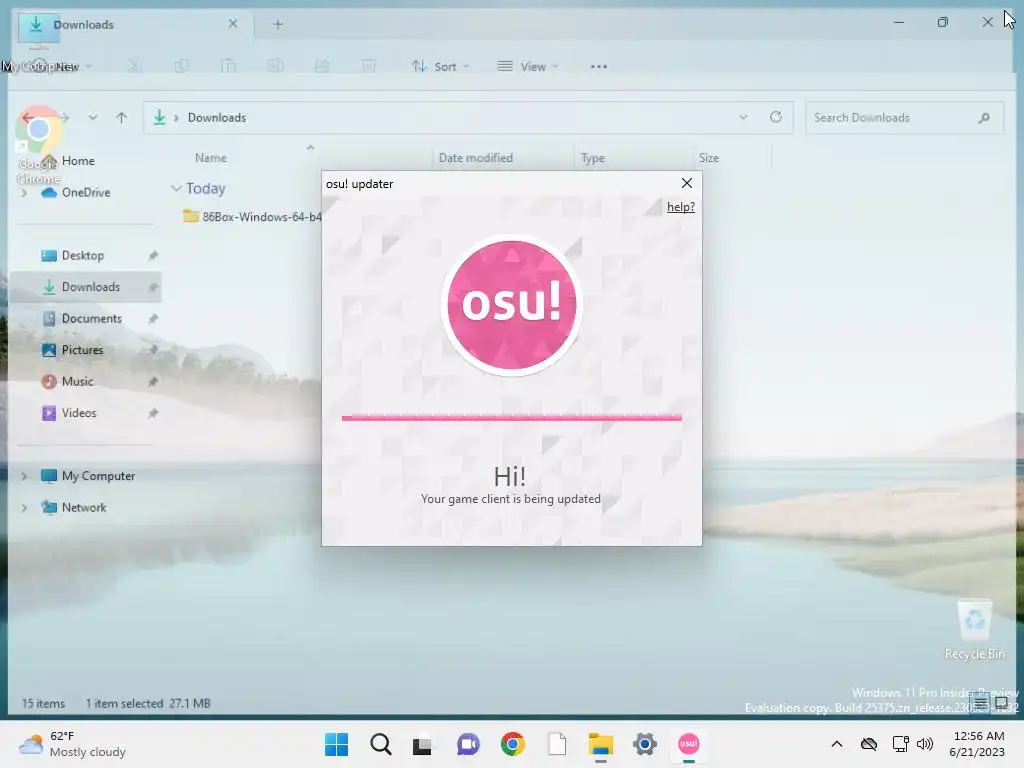Viewport: 1024px width, 768px height.
Task: Sort by Date modified column header
Action: [x=475, y=158]
